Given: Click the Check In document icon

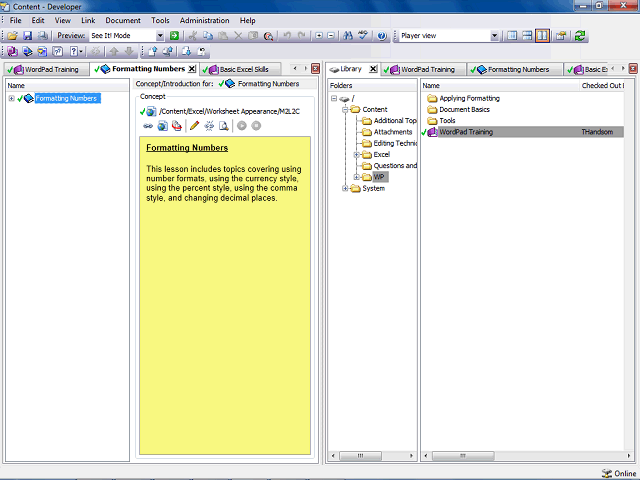Looking at the screenshot, I should (153, 51).
